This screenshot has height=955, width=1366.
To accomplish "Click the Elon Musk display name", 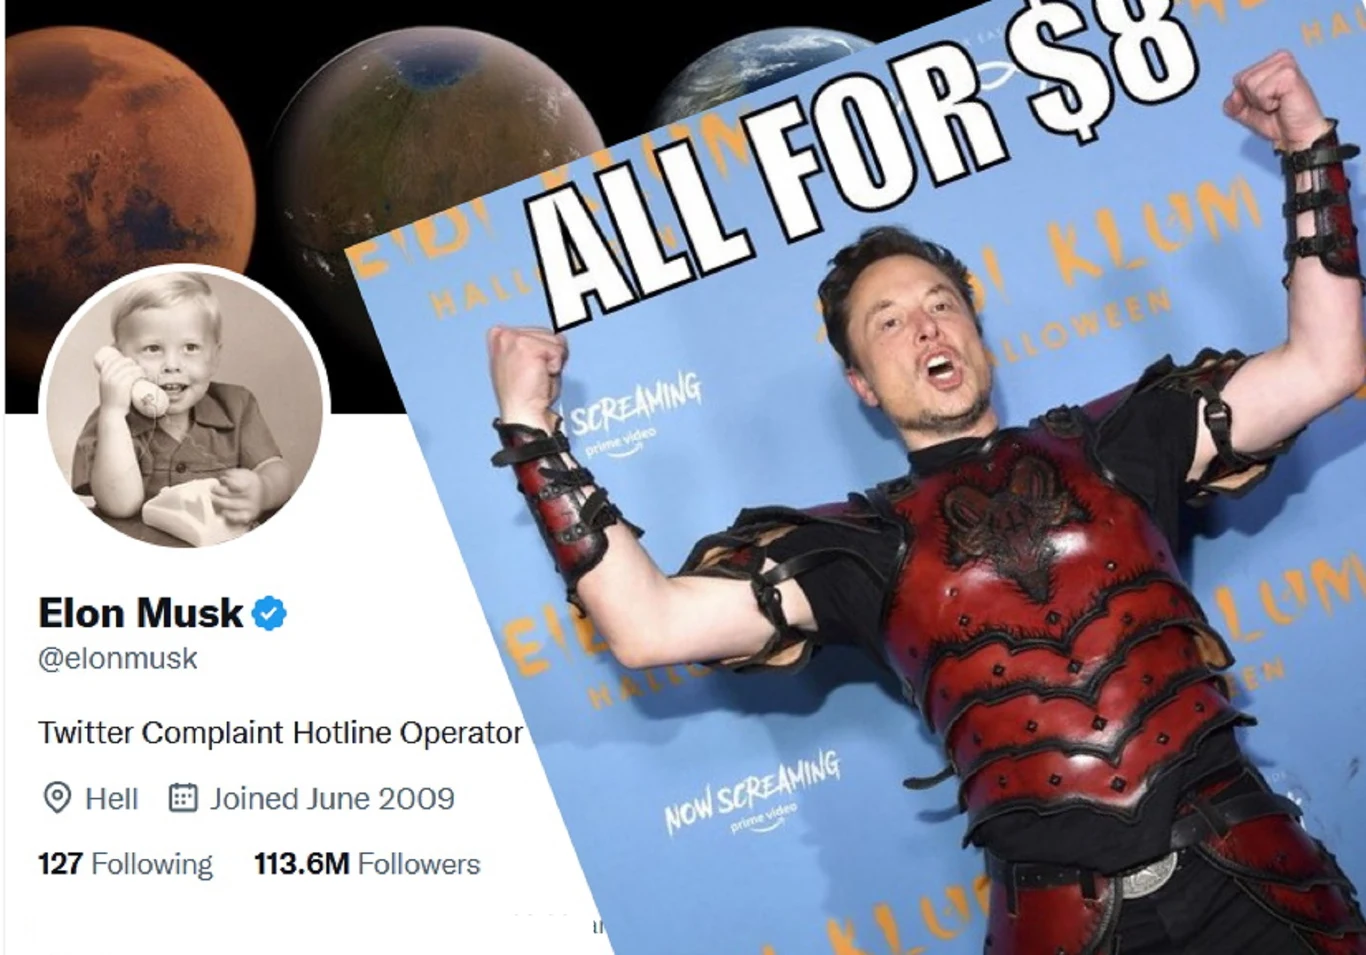I will click(x=141, y=613).
